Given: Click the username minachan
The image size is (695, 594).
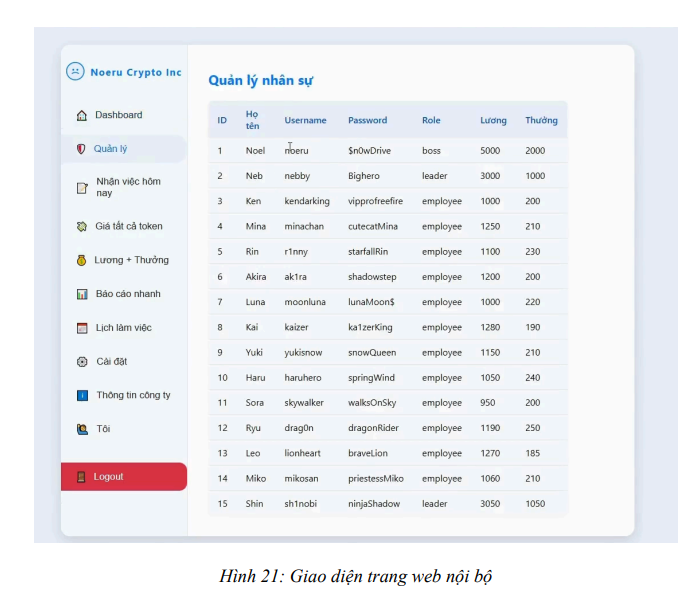Looking at the screenshot, I should (304, 227).
